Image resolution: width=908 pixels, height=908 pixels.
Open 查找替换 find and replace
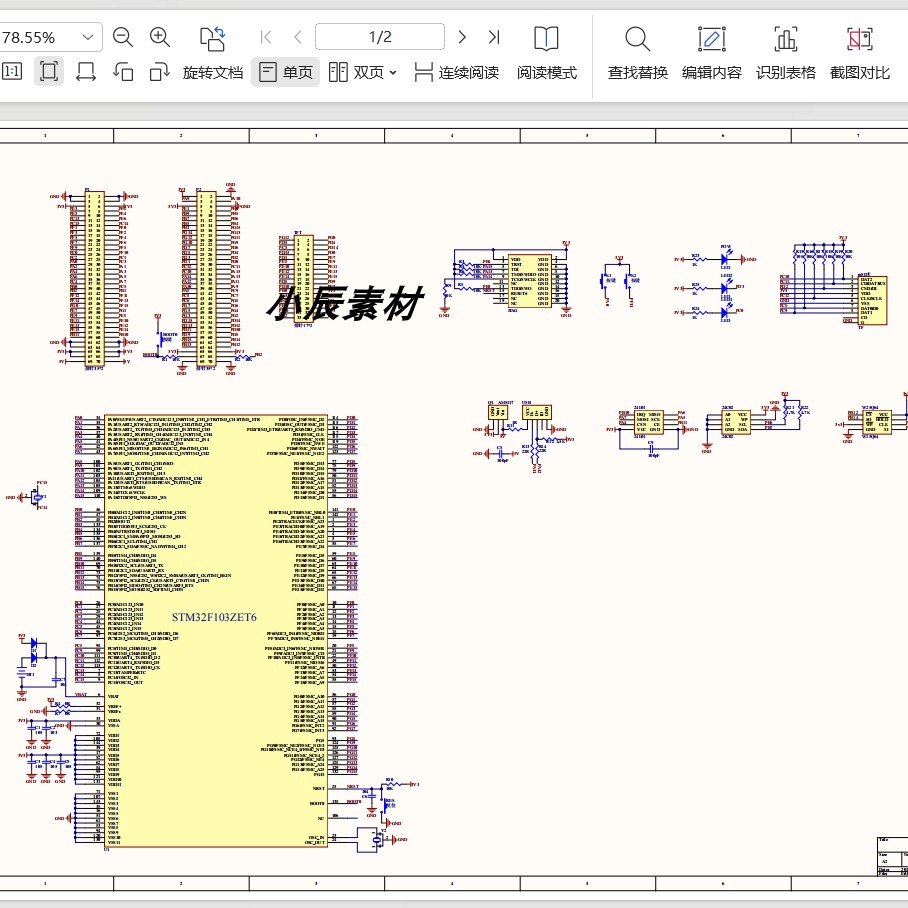638,54
